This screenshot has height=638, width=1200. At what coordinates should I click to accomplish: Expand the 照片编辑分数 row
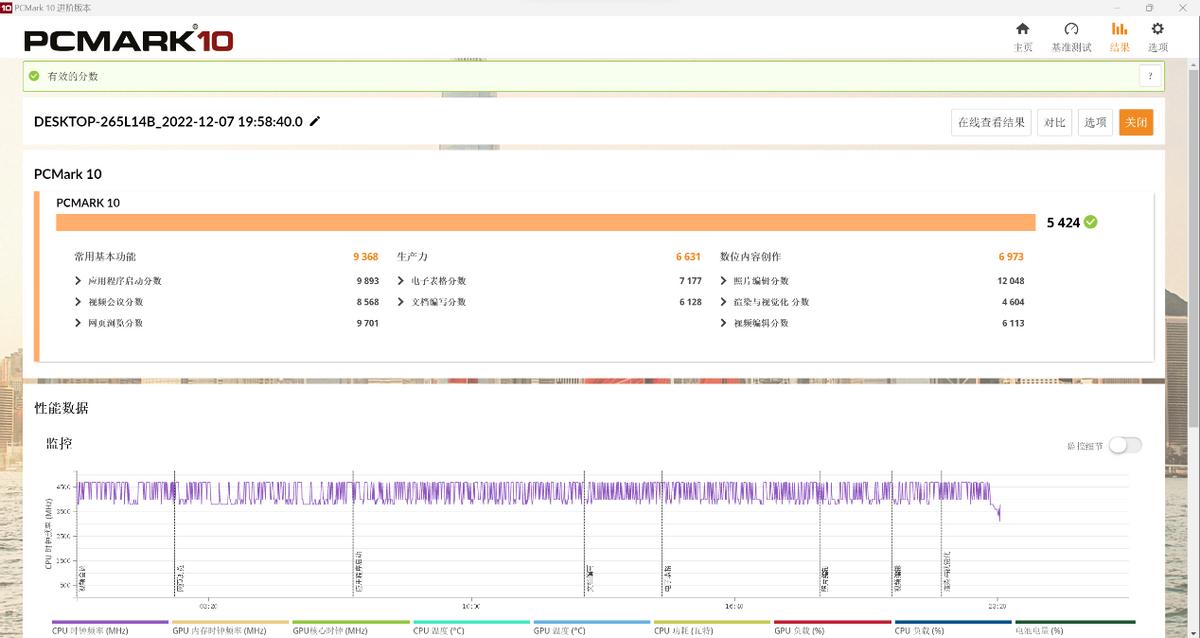coord(724,281)
